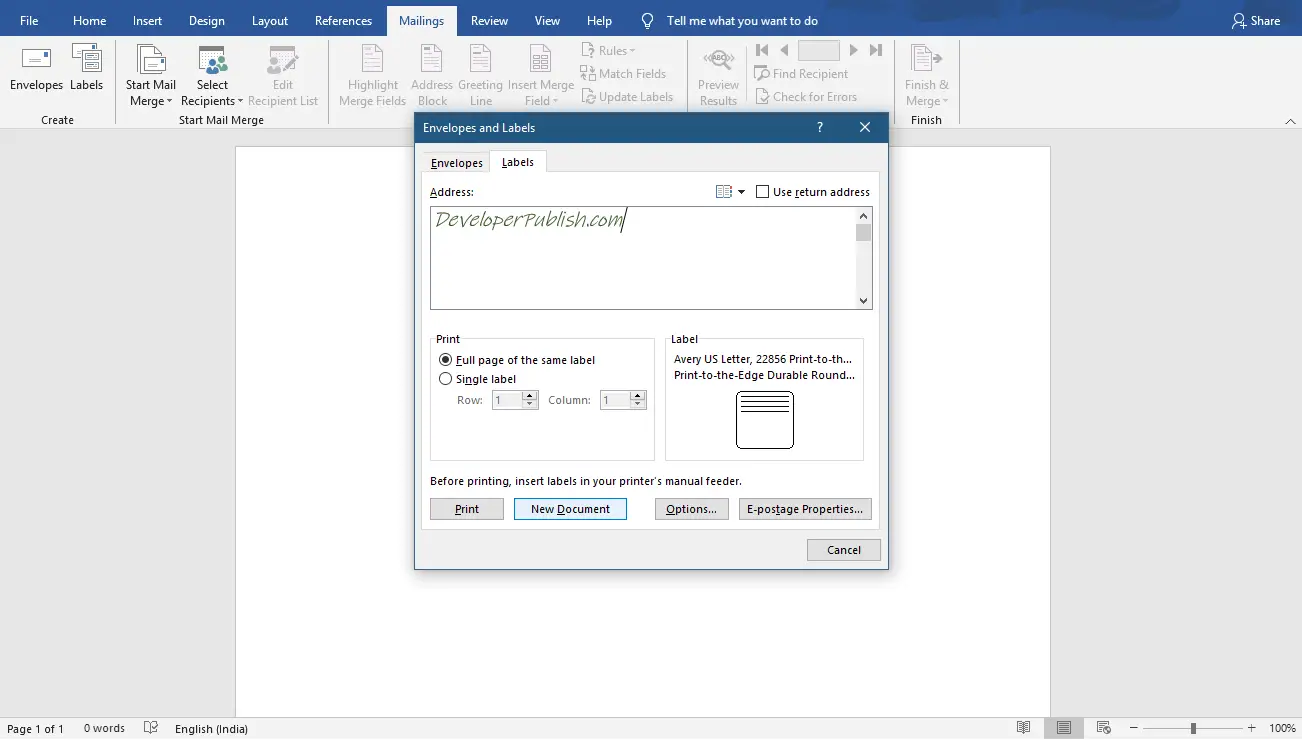Increase the Row value with the up stepper
This screenshot has width=1302, height=740.
pos(530,395)
